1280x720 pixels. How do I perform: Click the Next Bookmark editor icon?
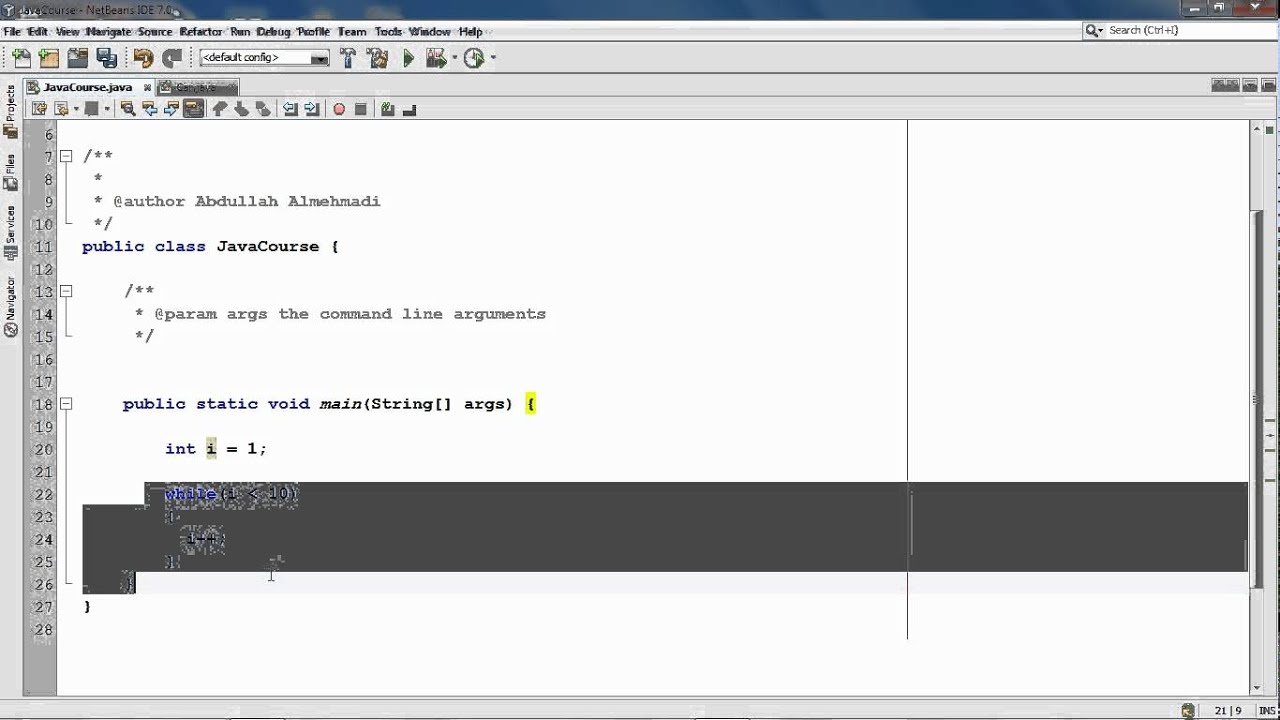tap(242, 109)
